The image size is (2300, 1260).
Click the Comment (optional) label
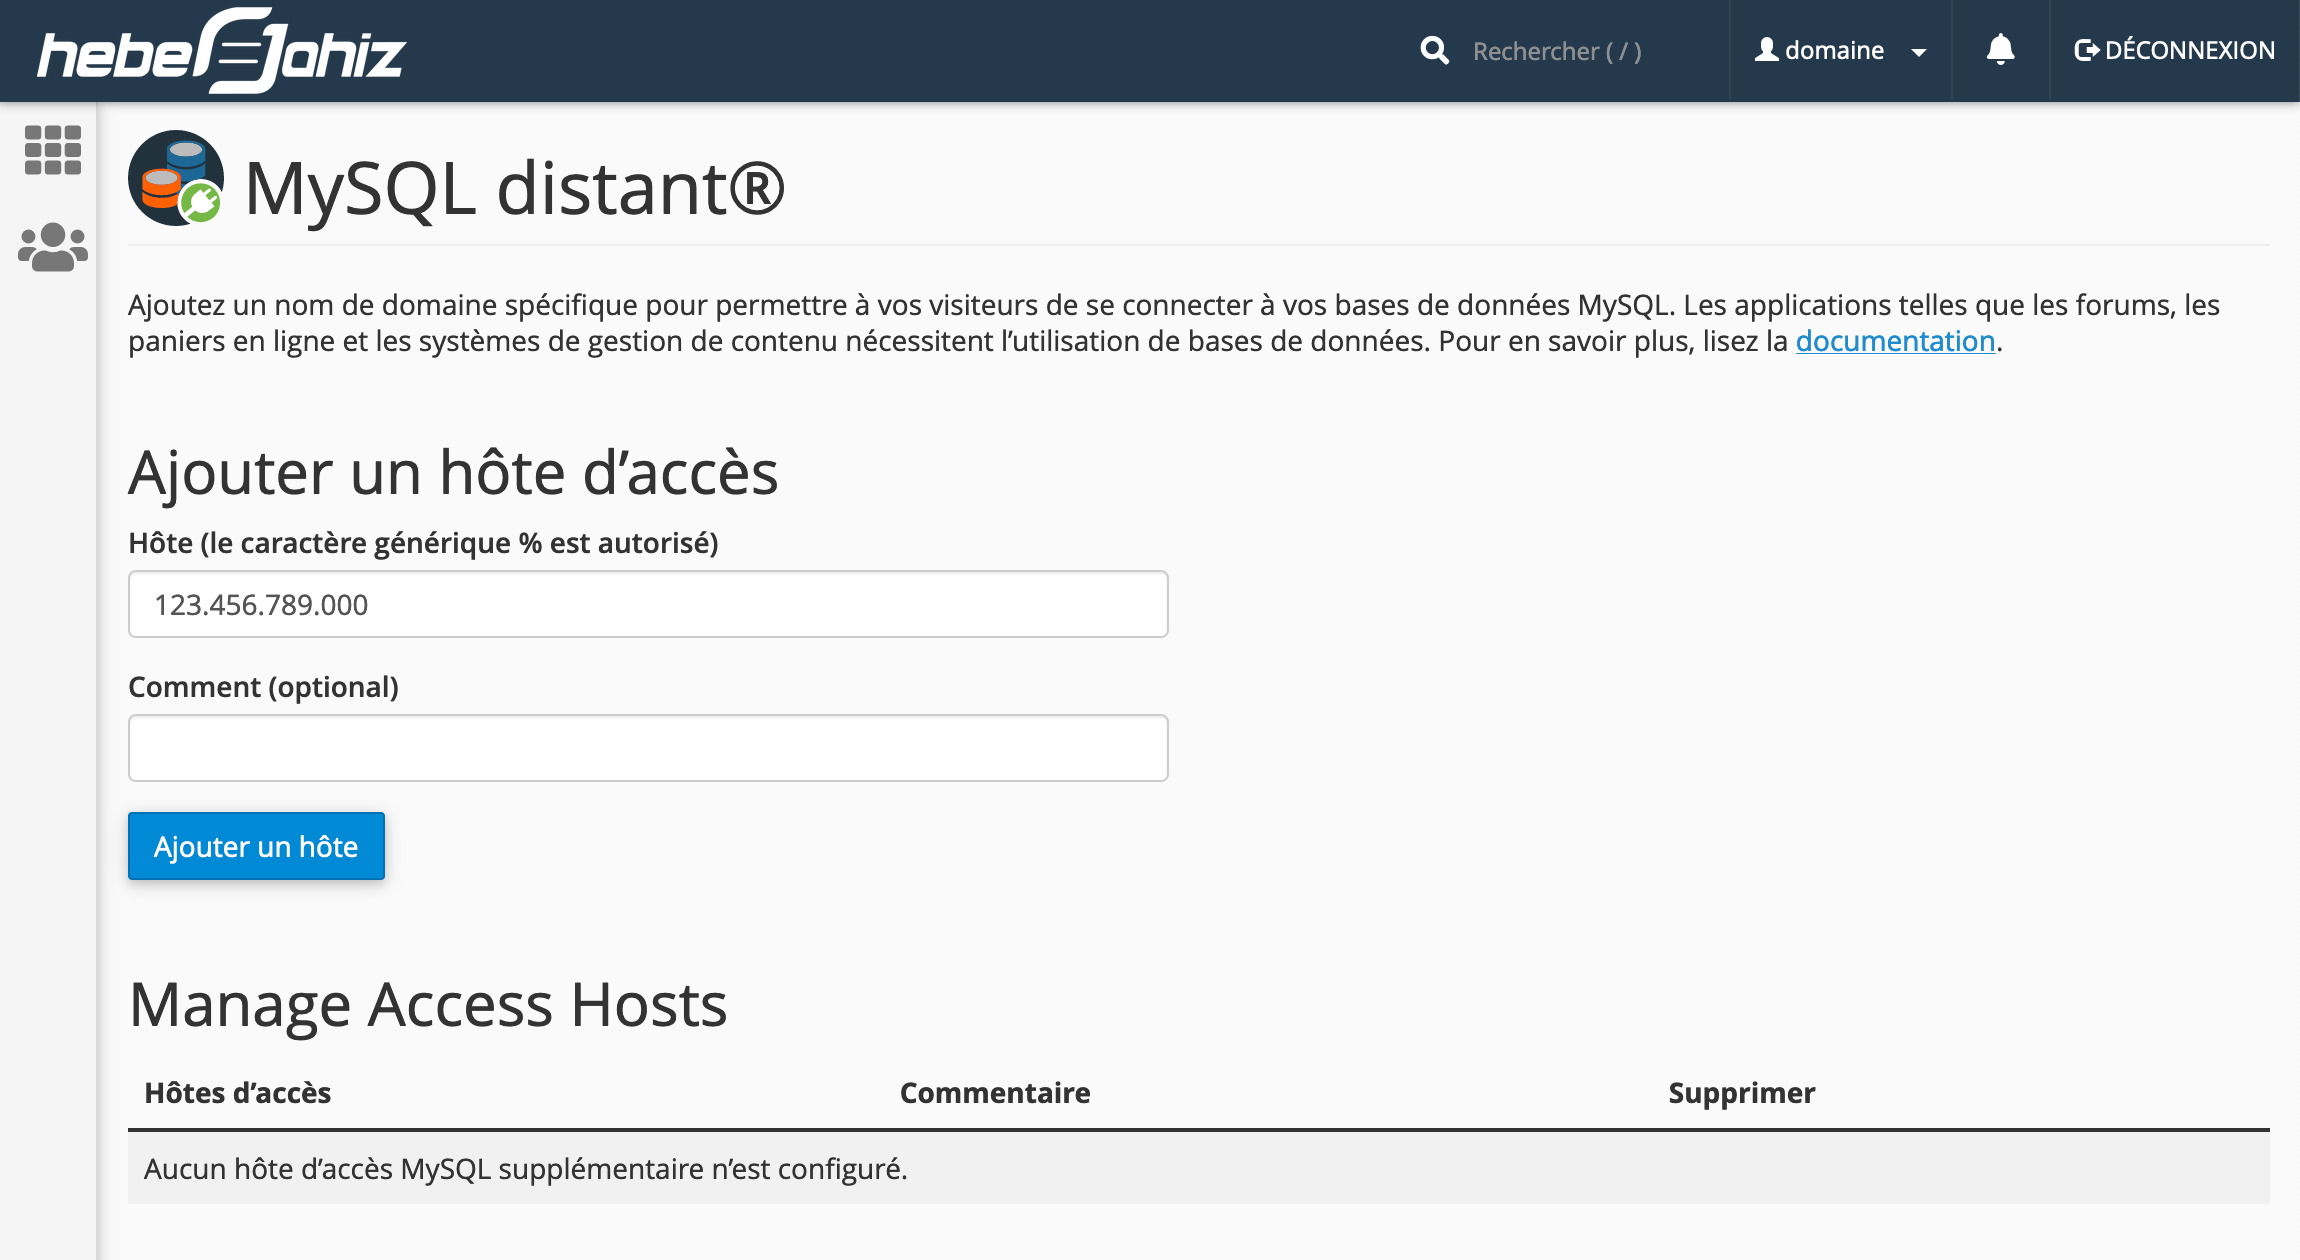click(264, 687)
